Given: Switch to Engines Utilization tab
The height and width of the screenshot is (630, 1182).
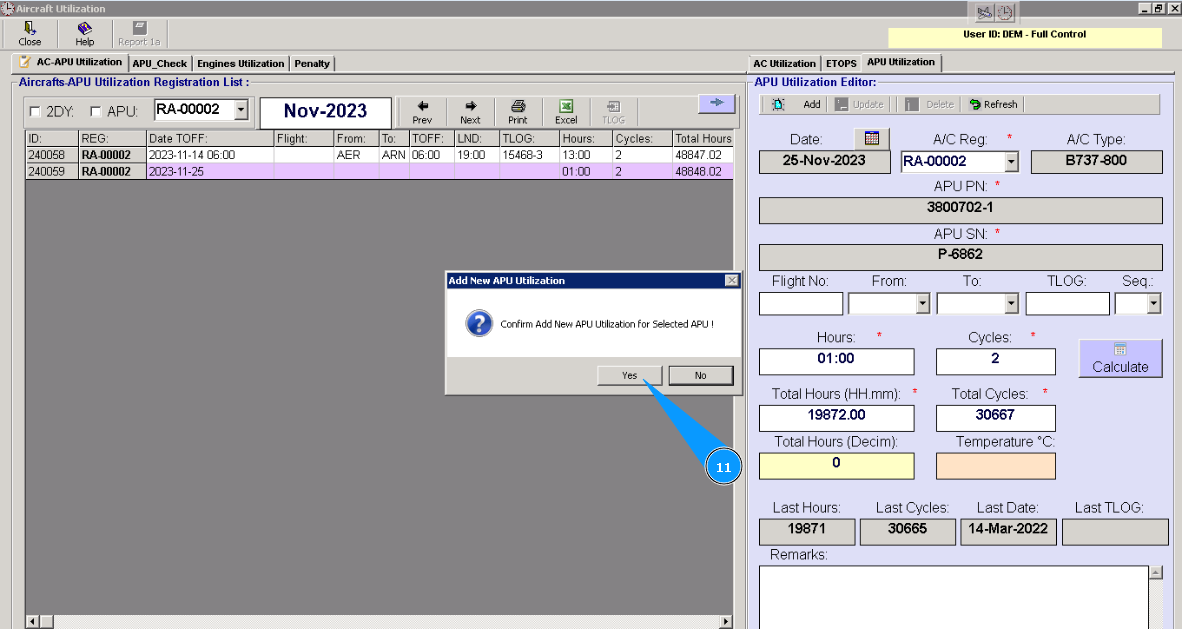Looking at the screenshot, I should tap(240, 64).
